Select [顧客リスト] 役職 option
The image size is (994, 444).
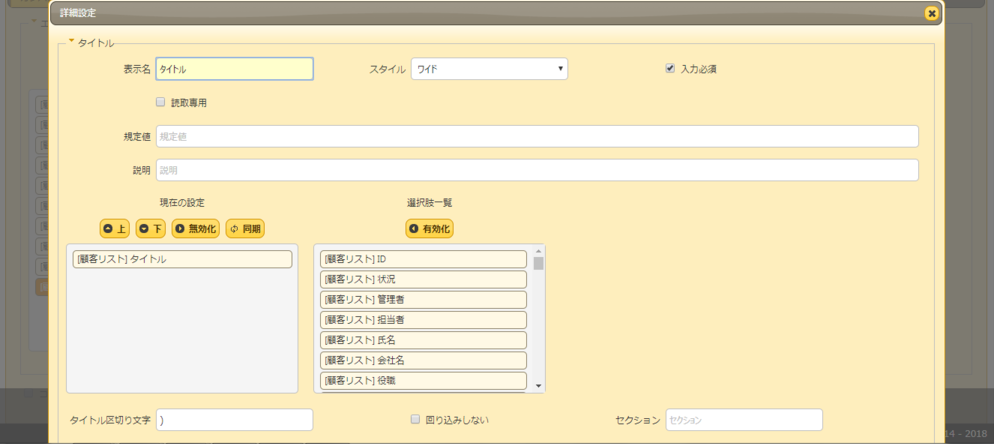424,381
